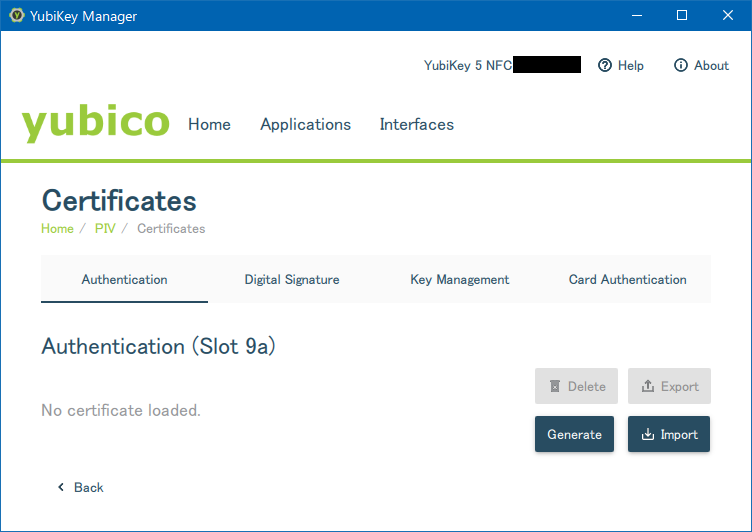
Task: Close the YubiKey Manager window
Action: coord(728,15)
